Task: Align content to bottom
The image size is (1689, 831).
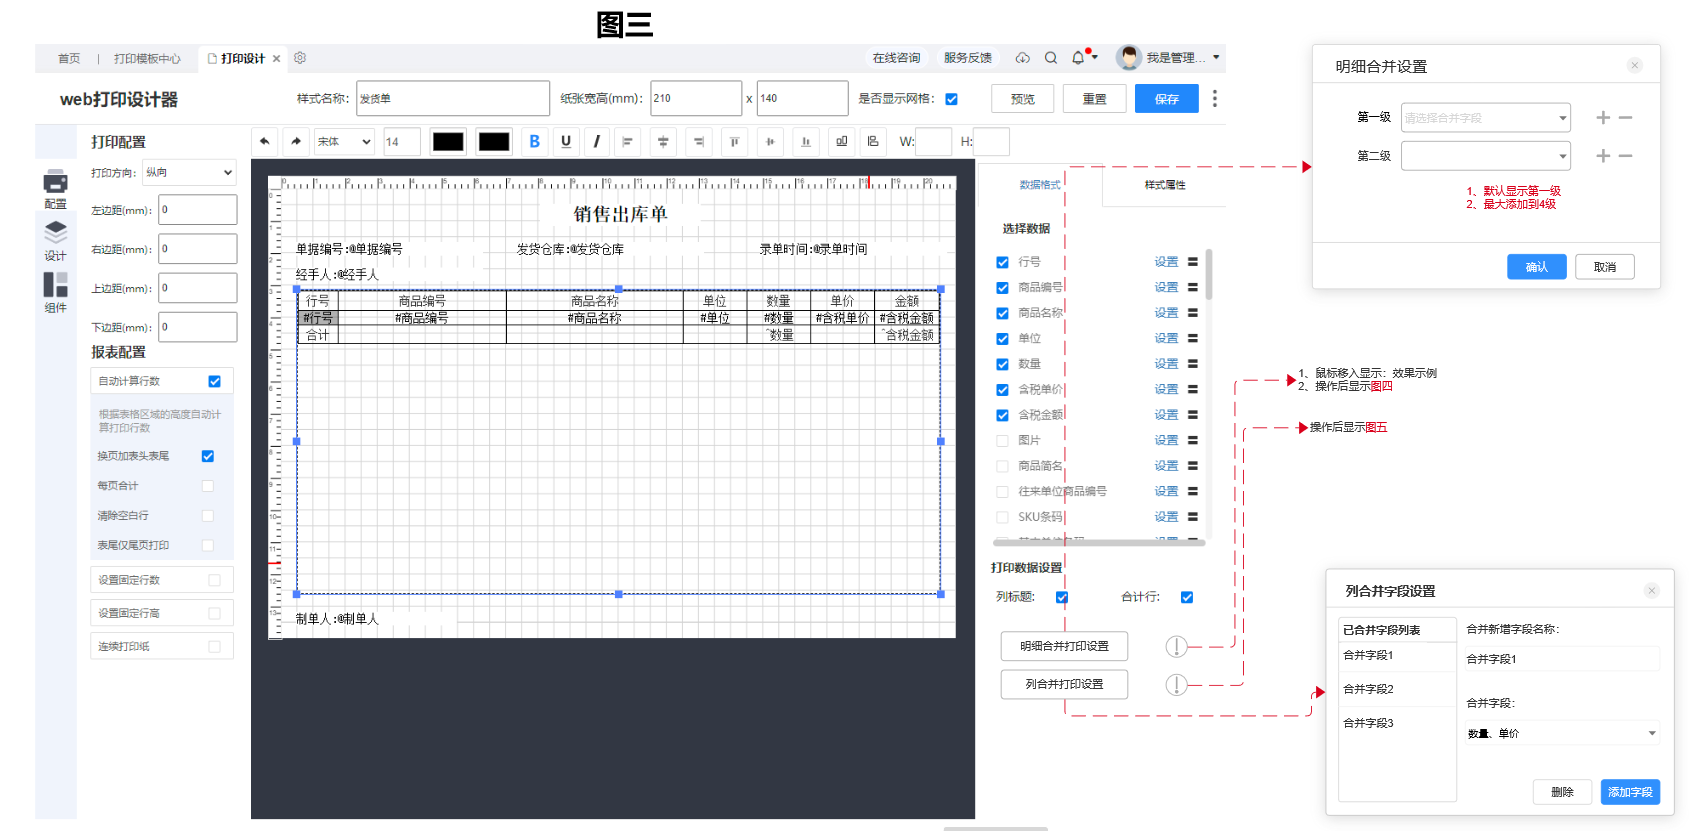Action: click(806, 142)
